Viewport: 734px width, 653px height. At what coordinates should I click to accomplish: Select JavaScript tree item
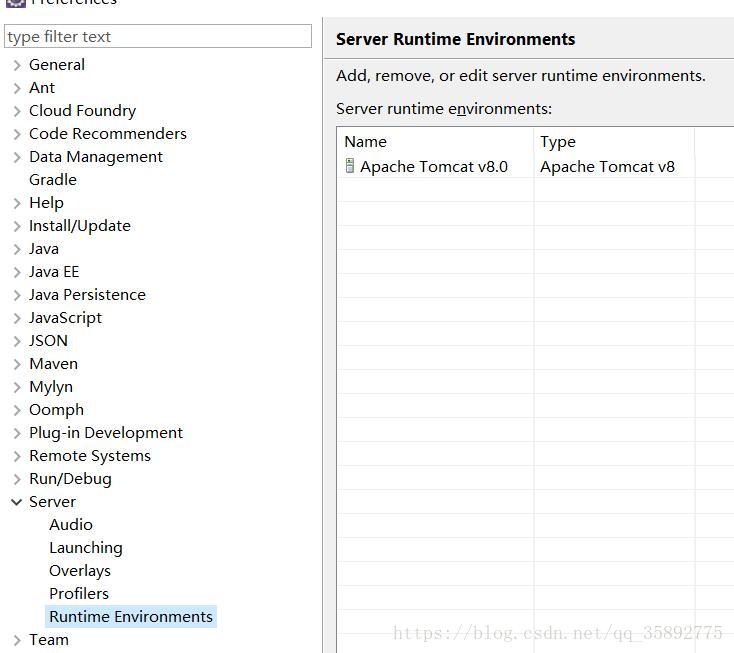(x=65, y=317)
